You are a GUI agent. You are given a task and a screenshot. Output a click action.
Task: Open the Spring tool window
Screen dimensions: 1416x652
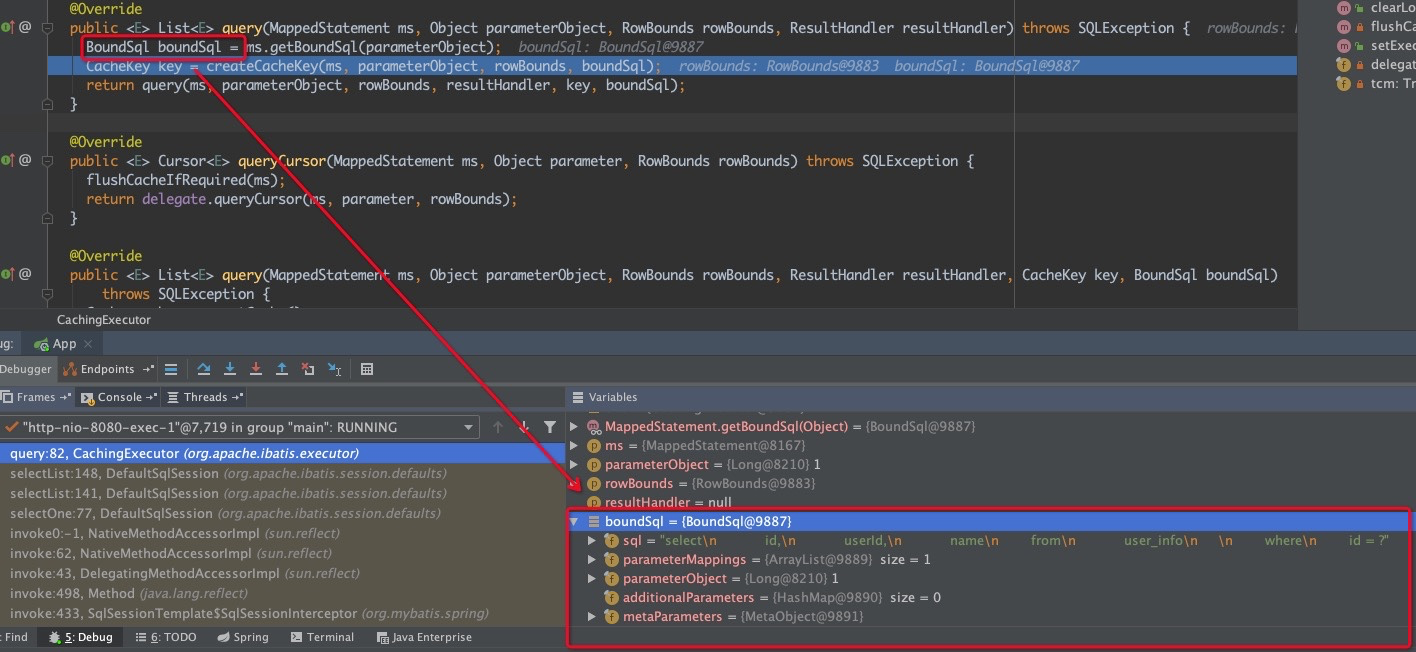point(242,637)
